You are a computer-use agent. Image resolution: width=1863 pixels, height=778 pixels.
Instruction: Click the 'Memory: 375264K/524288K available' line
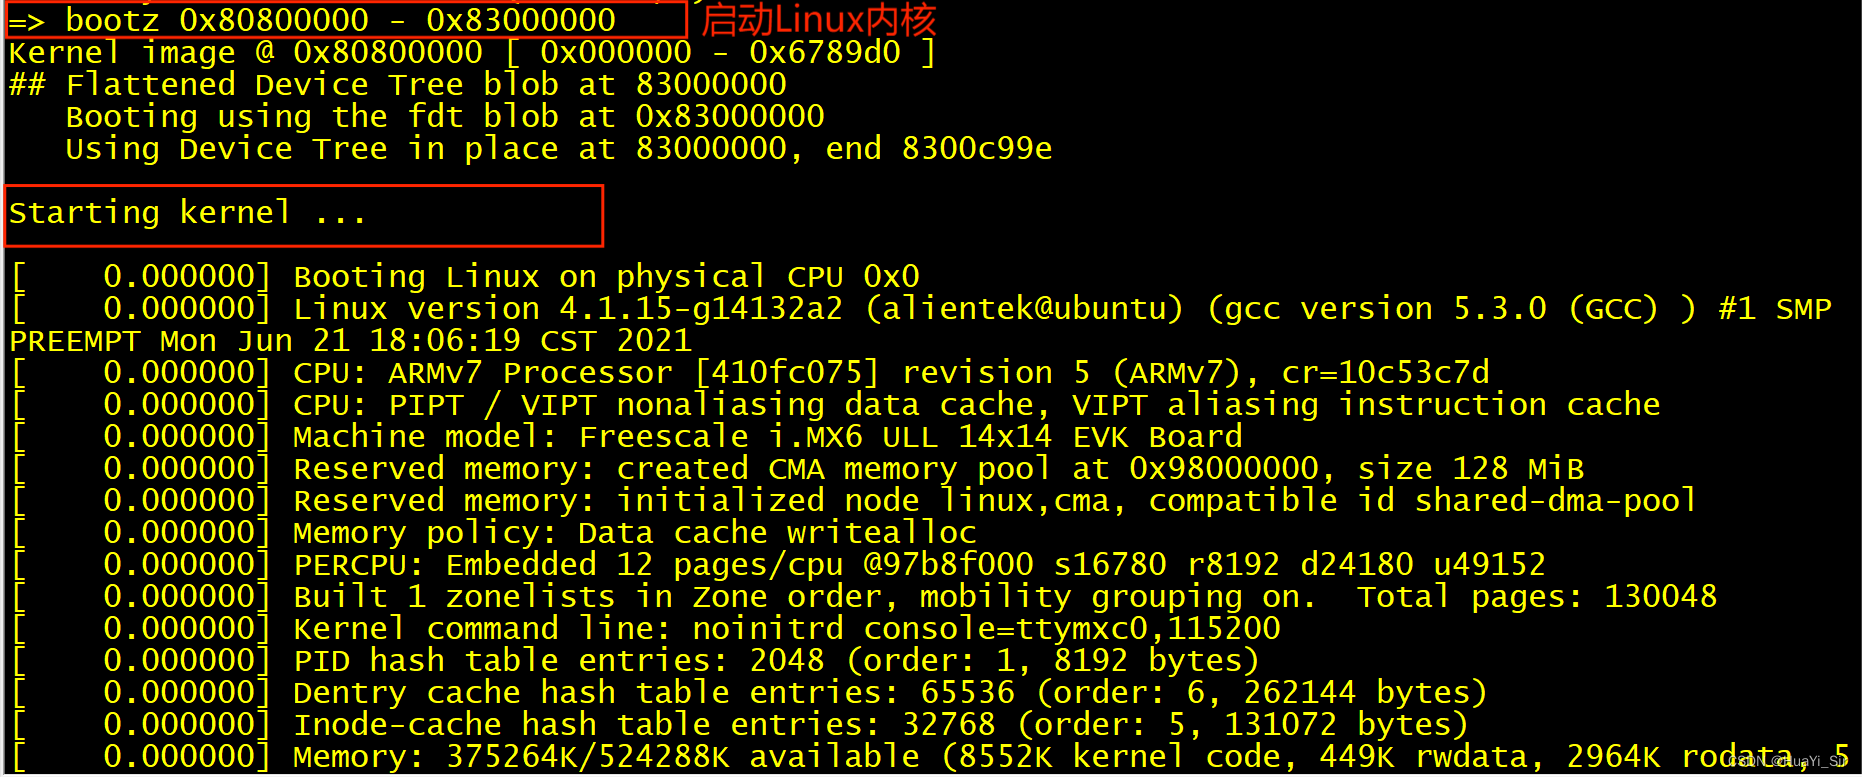pos(930,756)
